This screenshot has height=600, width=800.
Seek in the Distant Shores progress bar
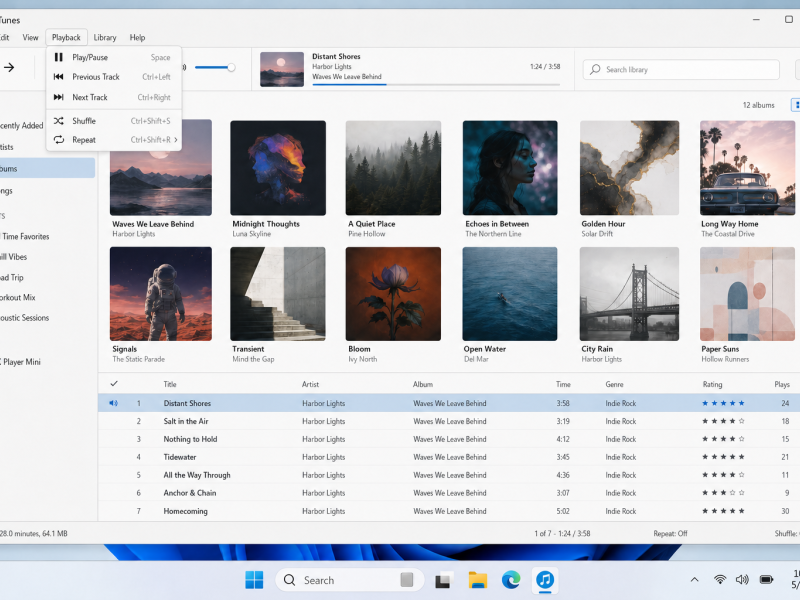pyautogui.click(x=436, y=84)
